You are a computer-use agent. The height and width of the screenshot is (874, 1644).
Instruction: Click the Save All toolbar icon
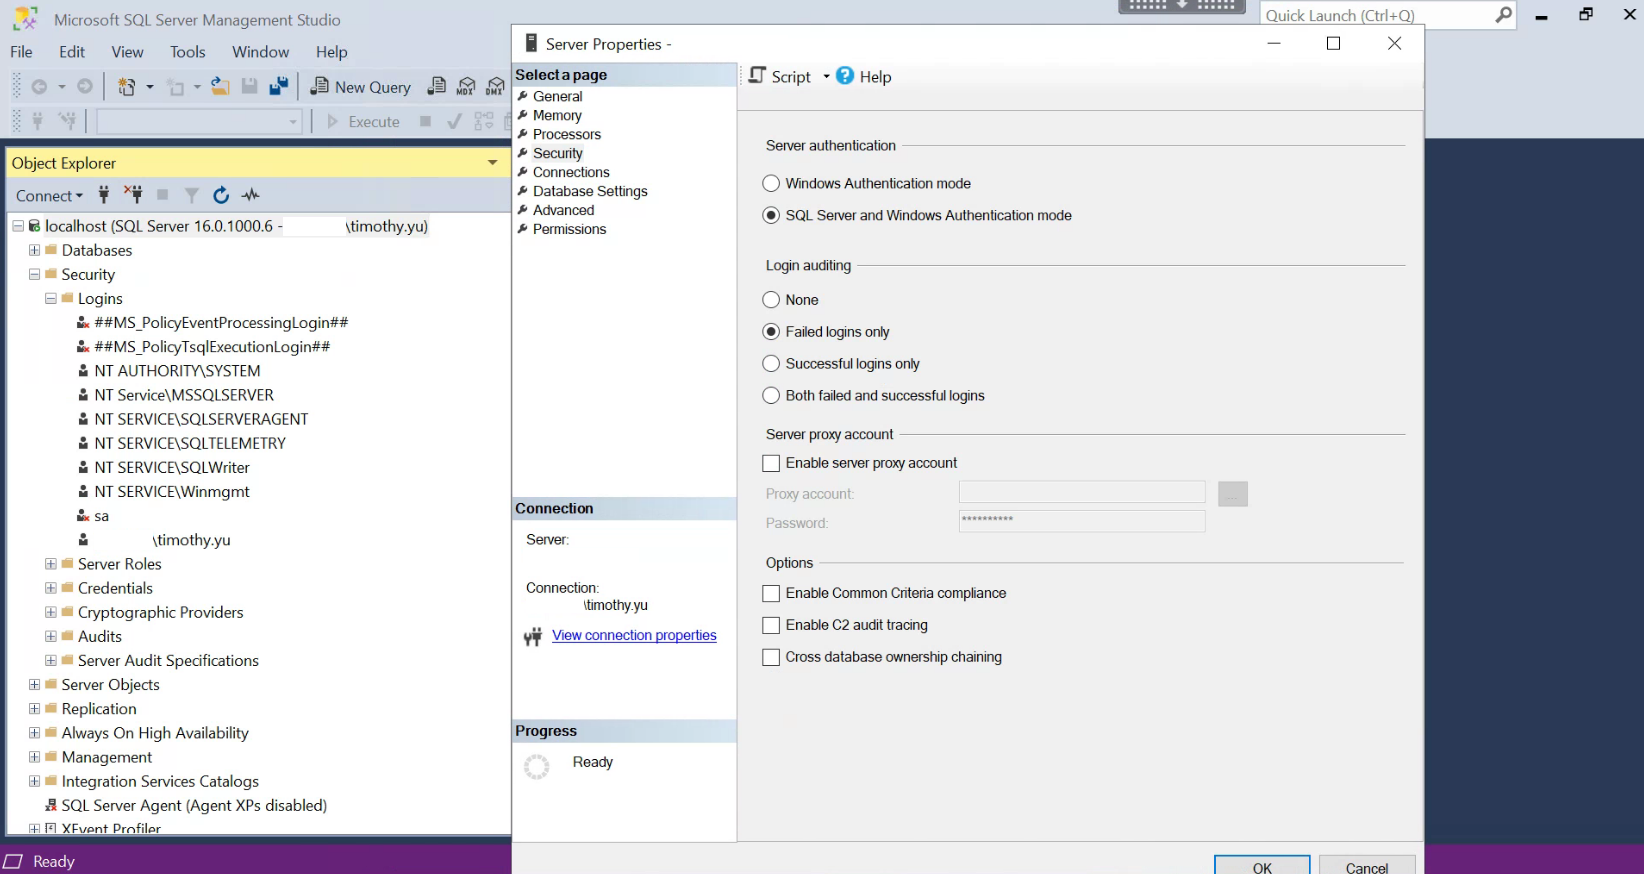click(279, 87)
